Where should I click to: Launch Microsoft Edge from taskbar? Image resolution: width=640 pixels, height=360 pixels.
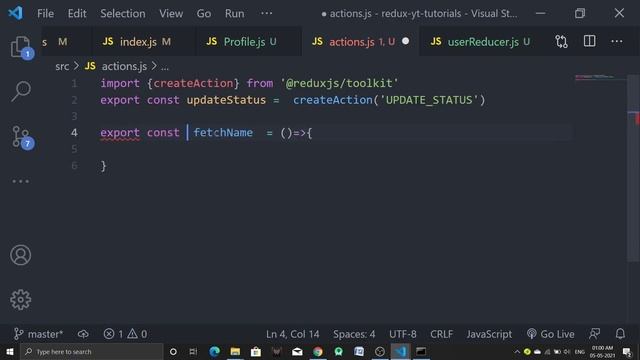tap(214, 351)
